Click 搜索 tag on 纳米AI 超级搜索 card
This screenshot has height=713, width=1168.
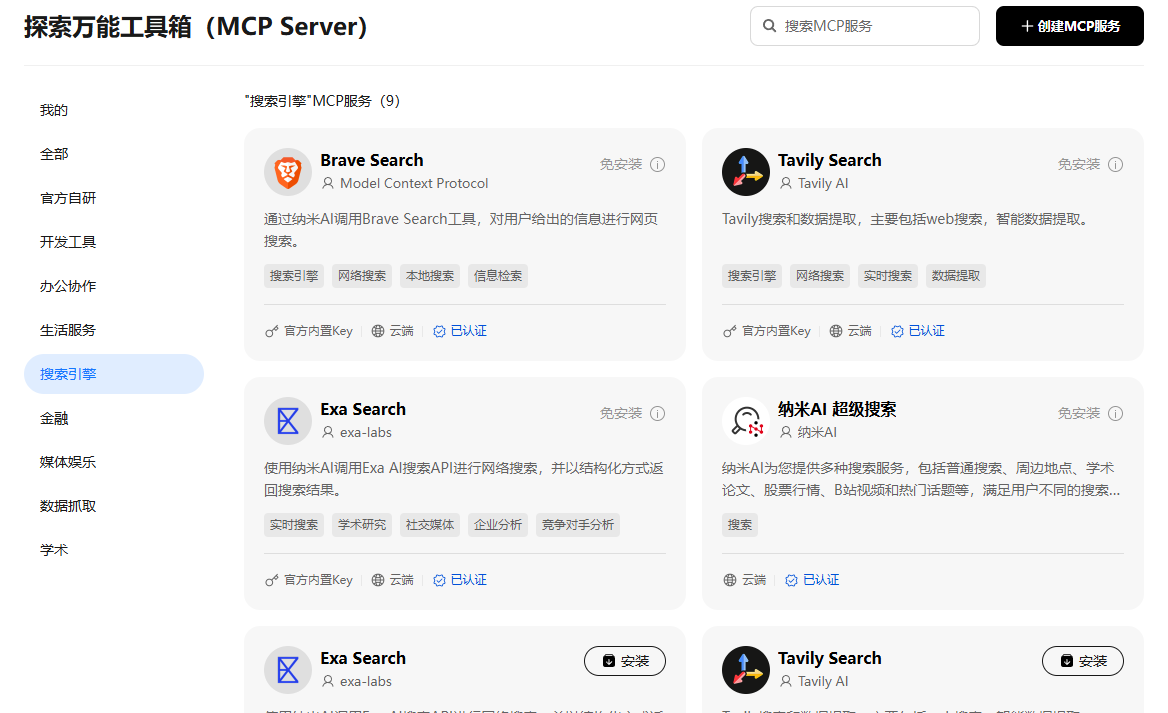pos(740,525)
